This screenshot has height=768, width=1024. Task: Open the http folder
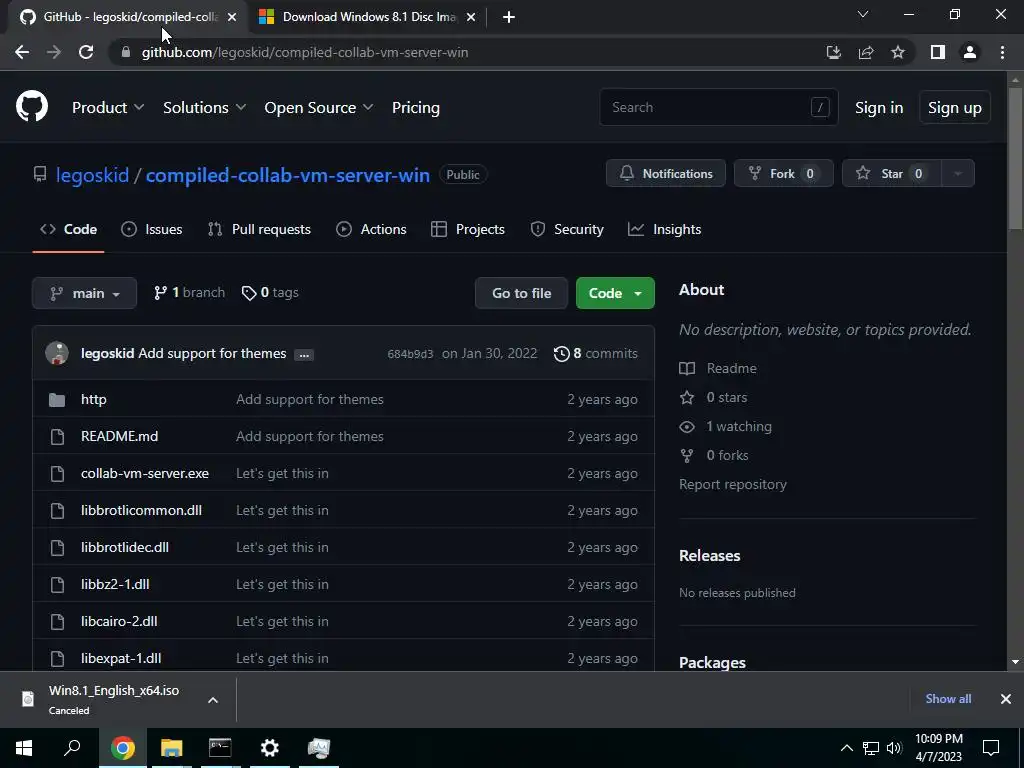point(93,399)
